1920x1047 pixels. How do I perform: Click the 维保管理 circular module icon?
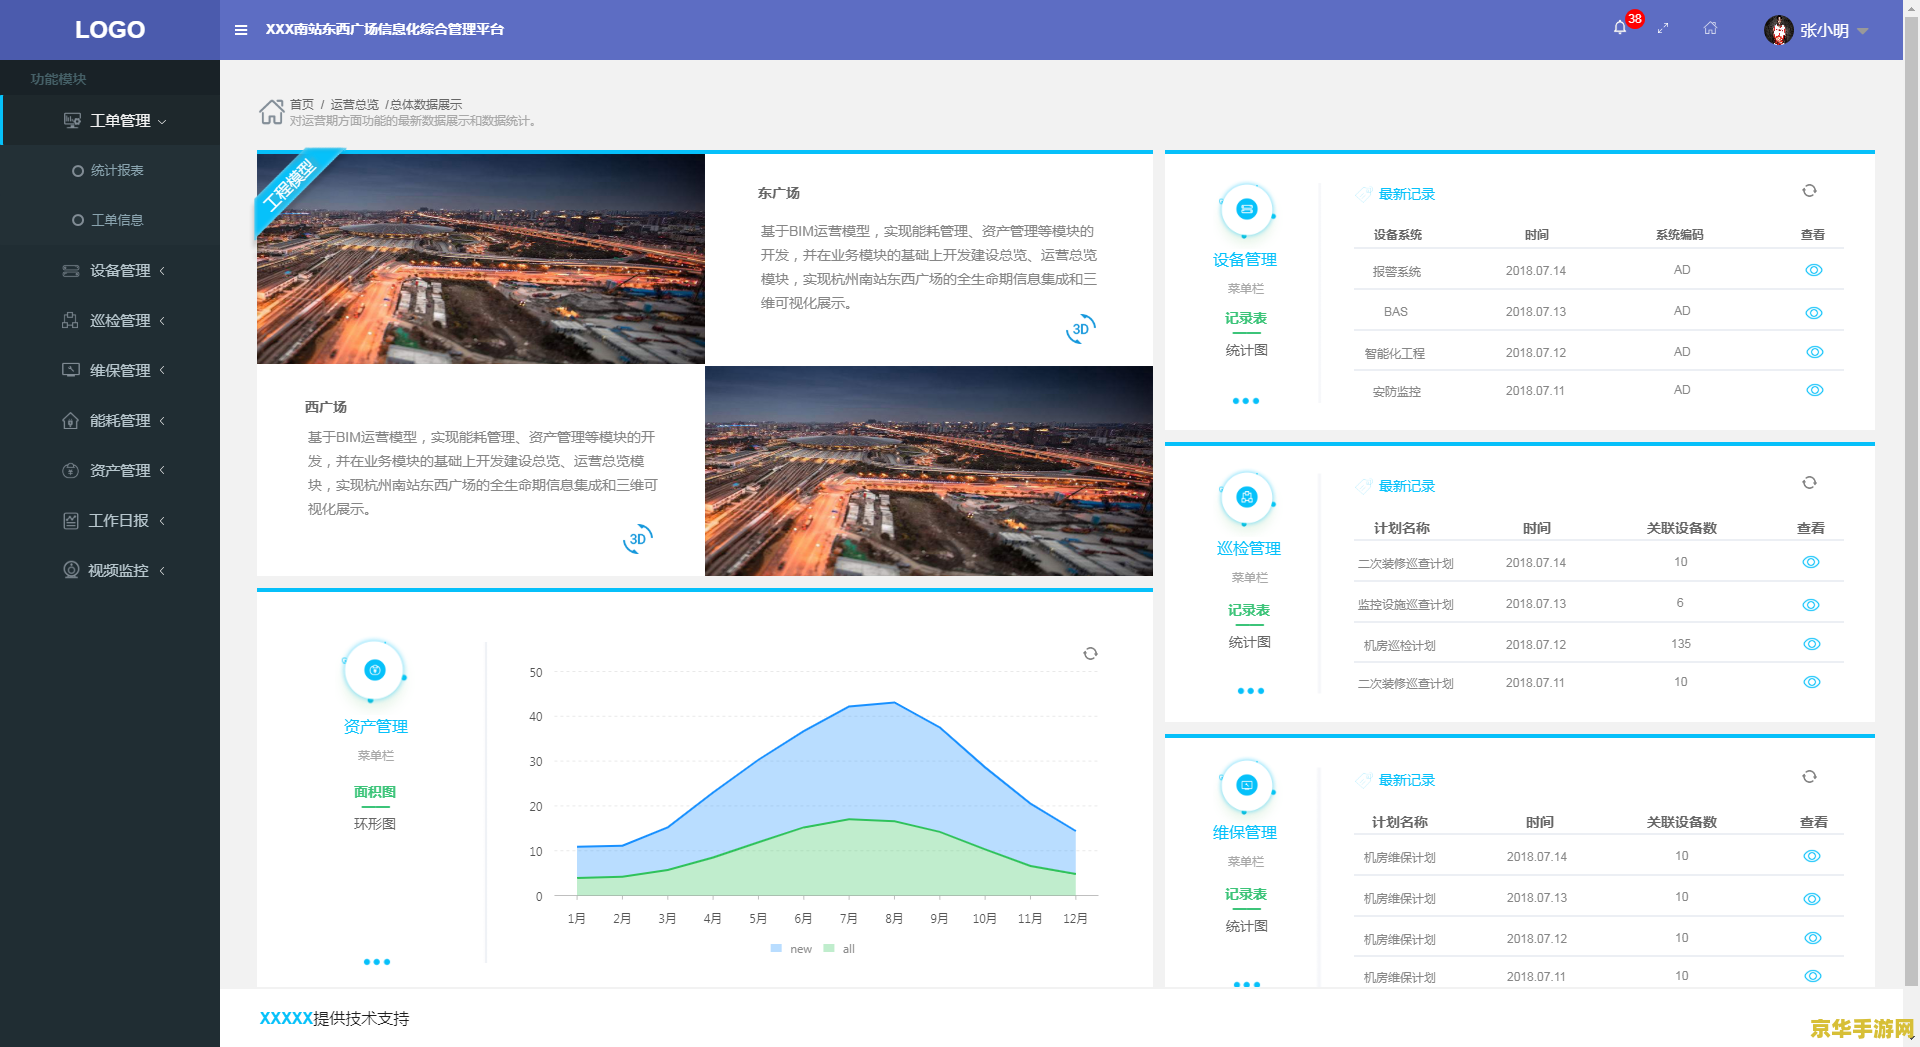(1246, 785)
